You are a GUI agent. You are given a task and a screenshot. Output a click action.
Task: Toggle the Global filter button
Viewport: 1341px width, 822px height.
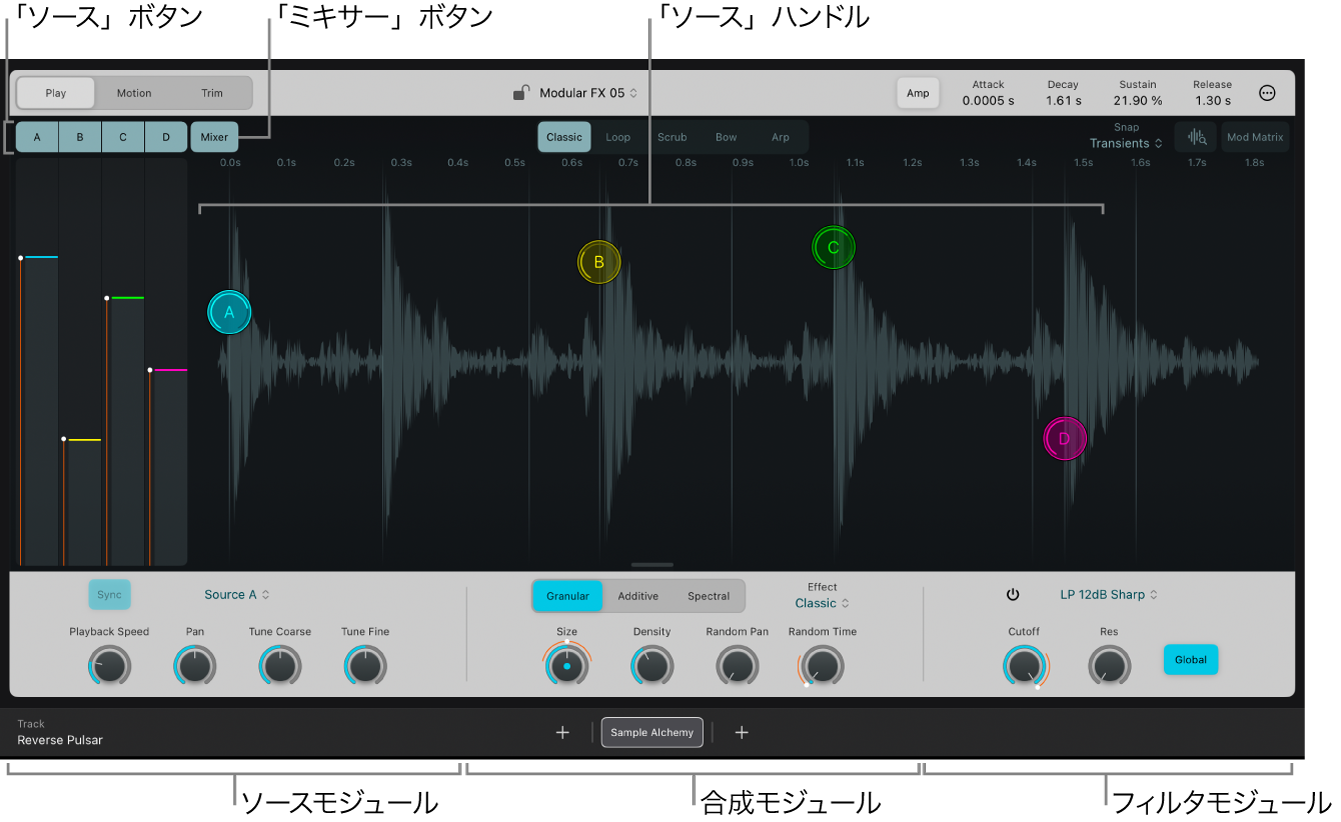[x=1191, y=660]
